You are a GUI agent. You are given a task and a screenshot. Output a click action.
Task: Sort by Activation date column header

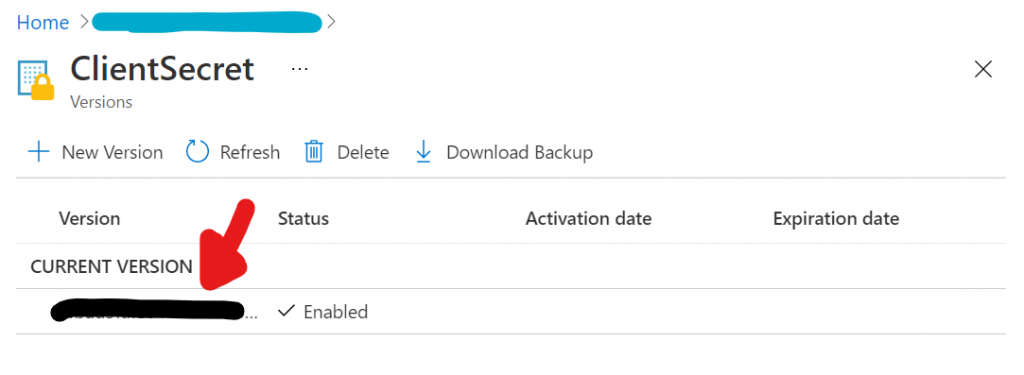pyautogui.click(x=588, y=218)
